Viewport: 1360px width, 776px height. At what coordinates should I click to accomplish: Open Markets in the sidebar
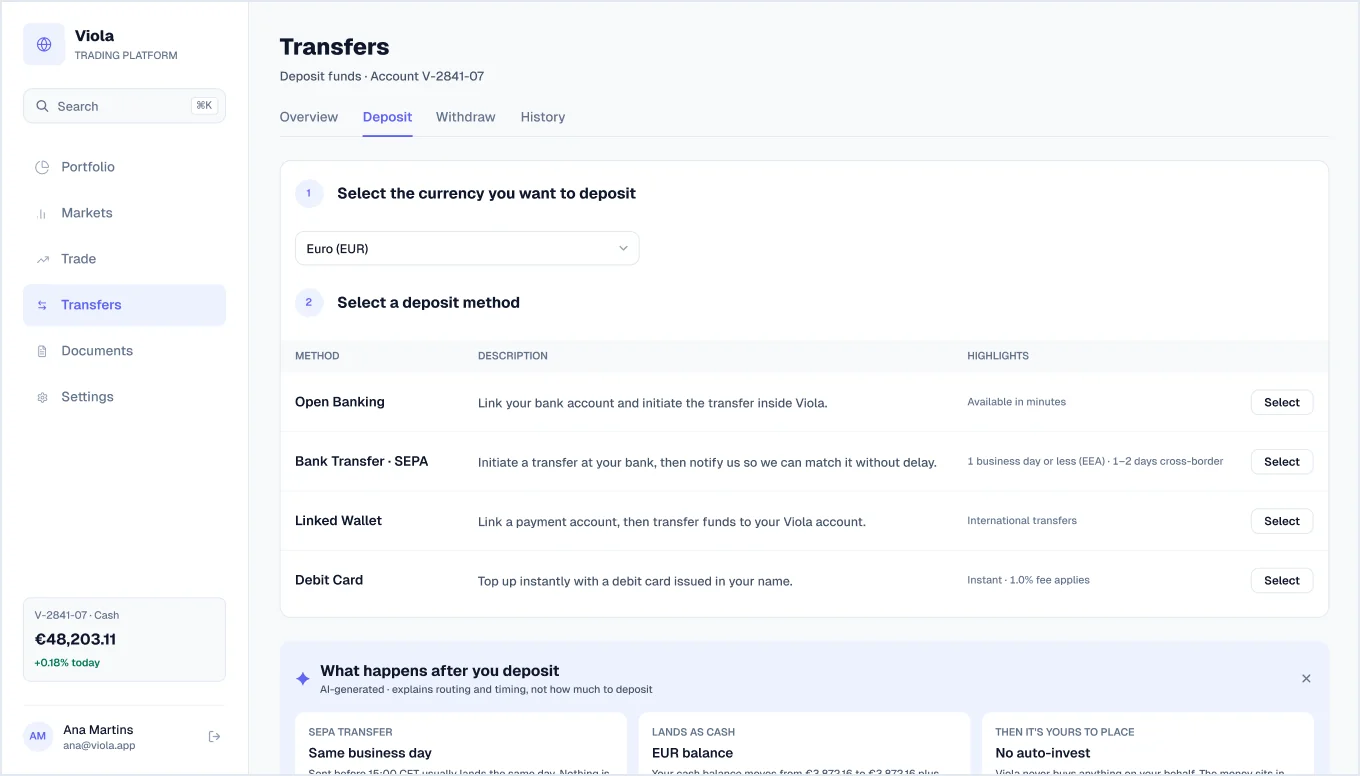coord(124,213)
